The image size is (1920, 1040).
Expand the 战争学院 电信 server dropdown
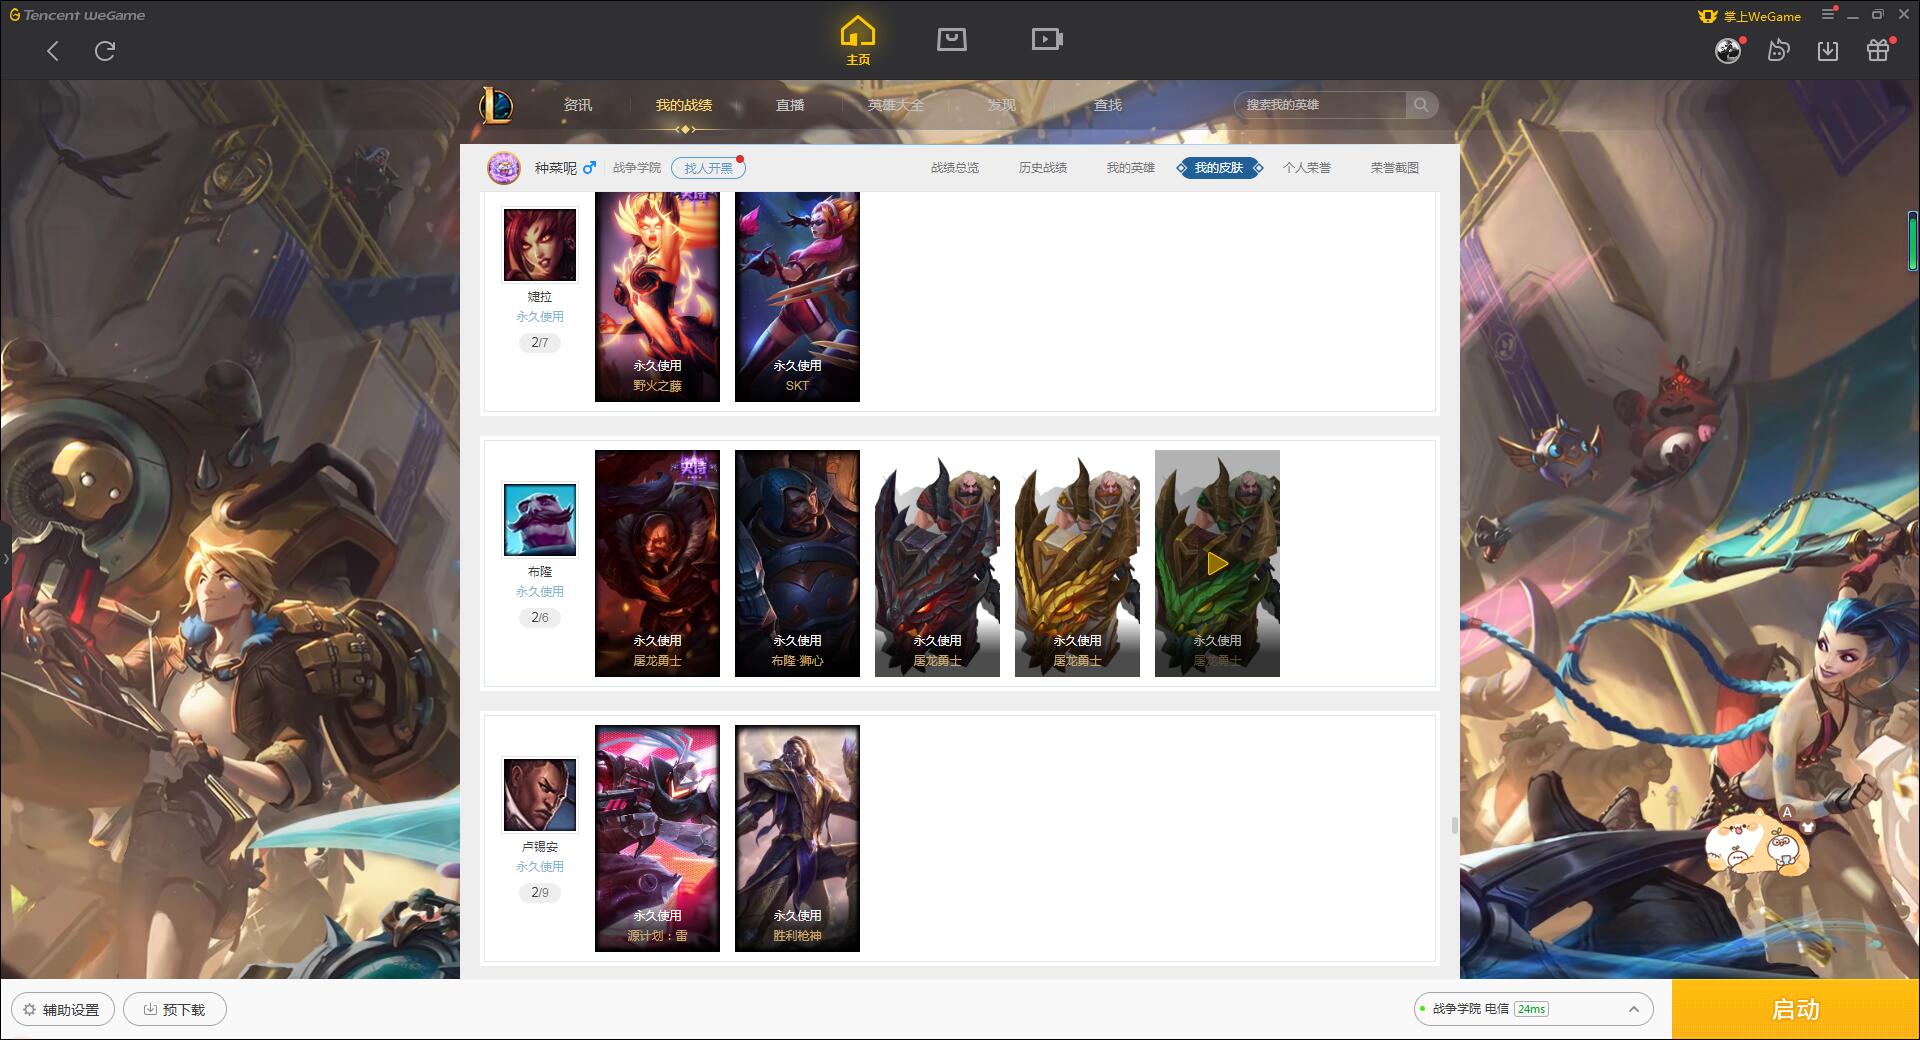point(1532,1009)
